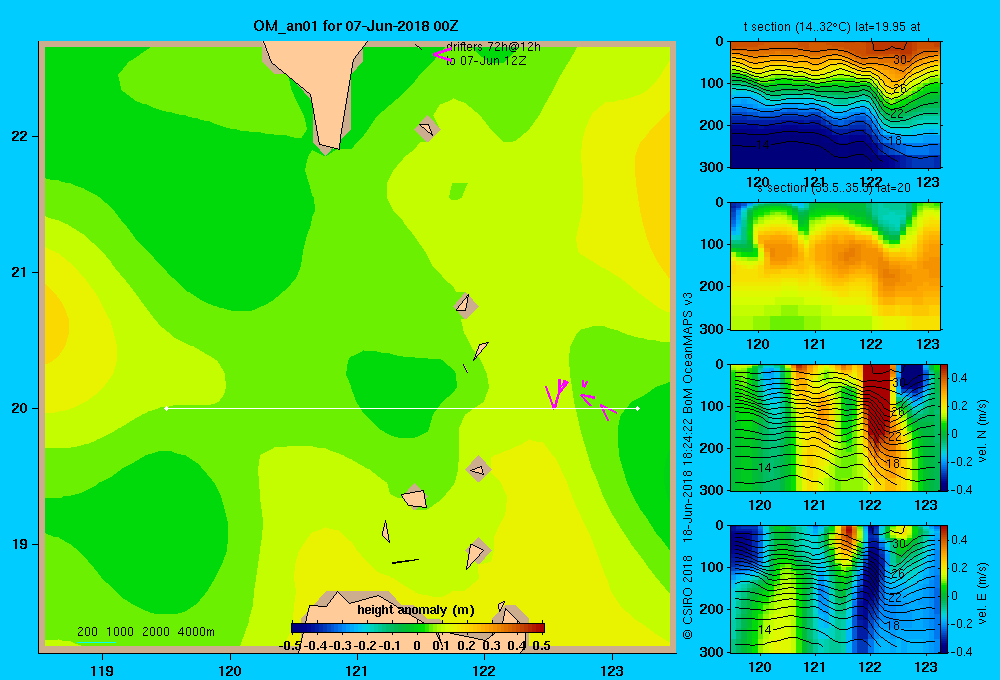The width and height of the screenshot is (1000, 680).
Task: Click the 0.5 value on the height anomaly colorbar
Action: point(541,646)
